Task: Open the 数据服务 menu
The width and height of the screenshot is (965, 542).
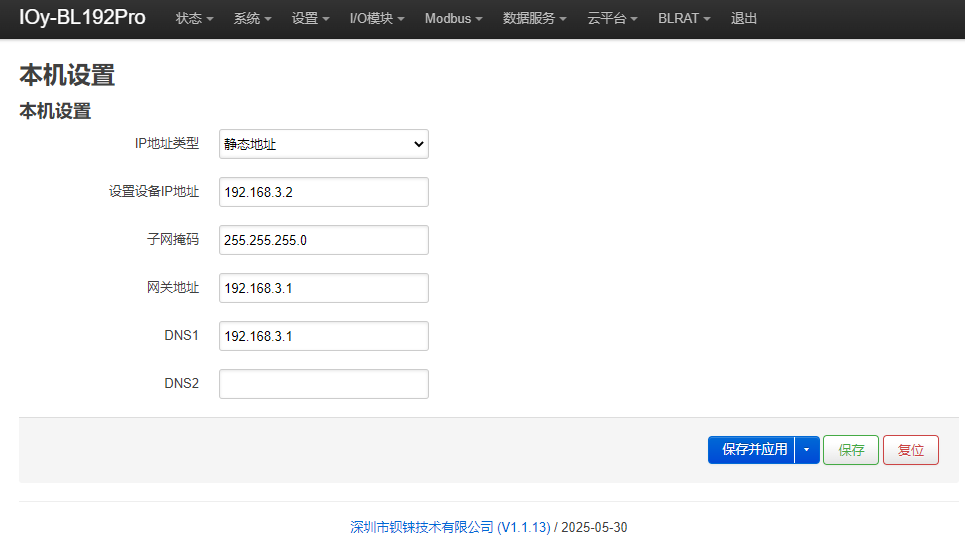Action: [x=534, y=18]
